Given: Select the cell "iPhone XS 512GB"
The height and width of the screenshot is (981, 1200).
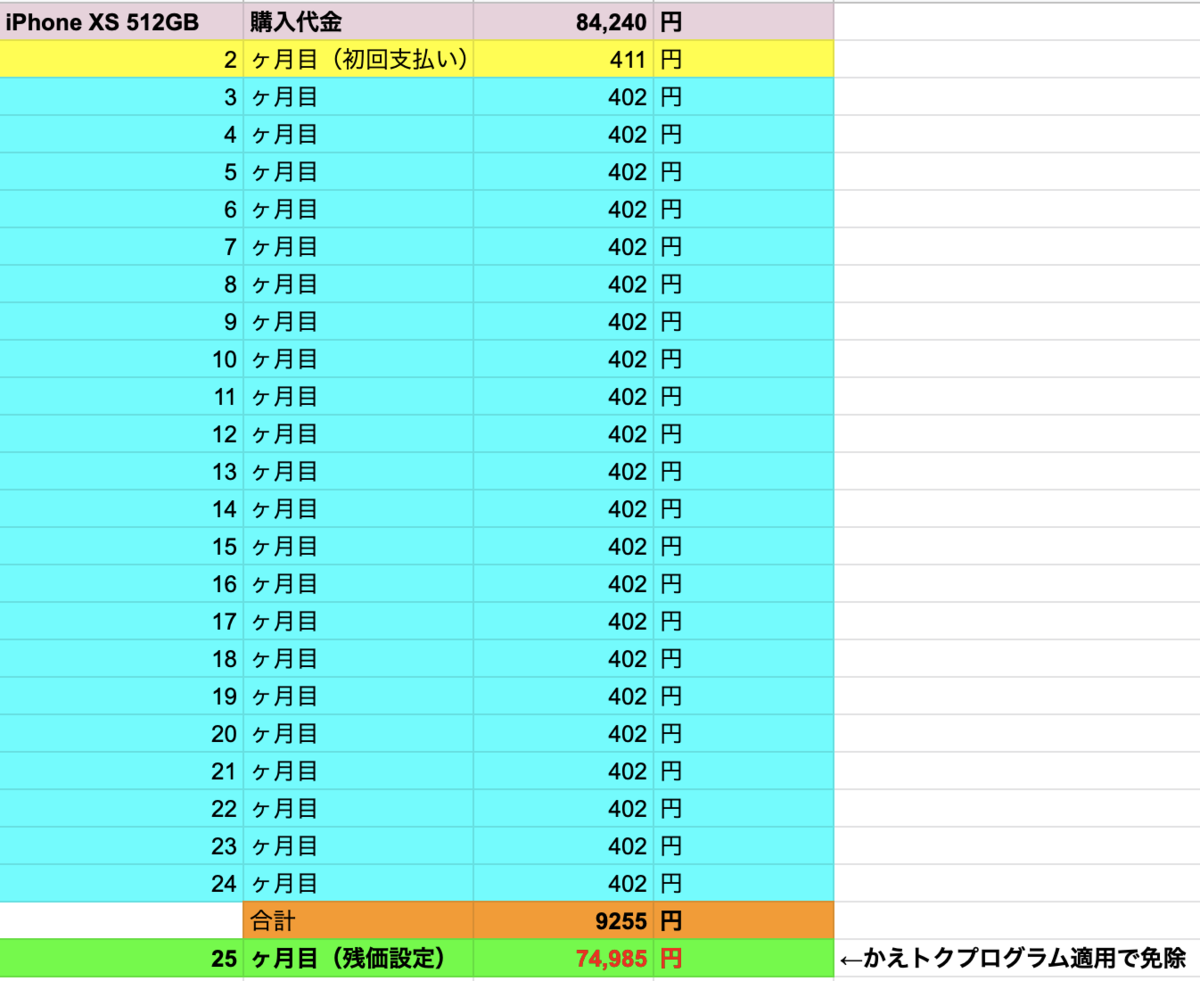Looking at the screenshot, I should (121, 22).
